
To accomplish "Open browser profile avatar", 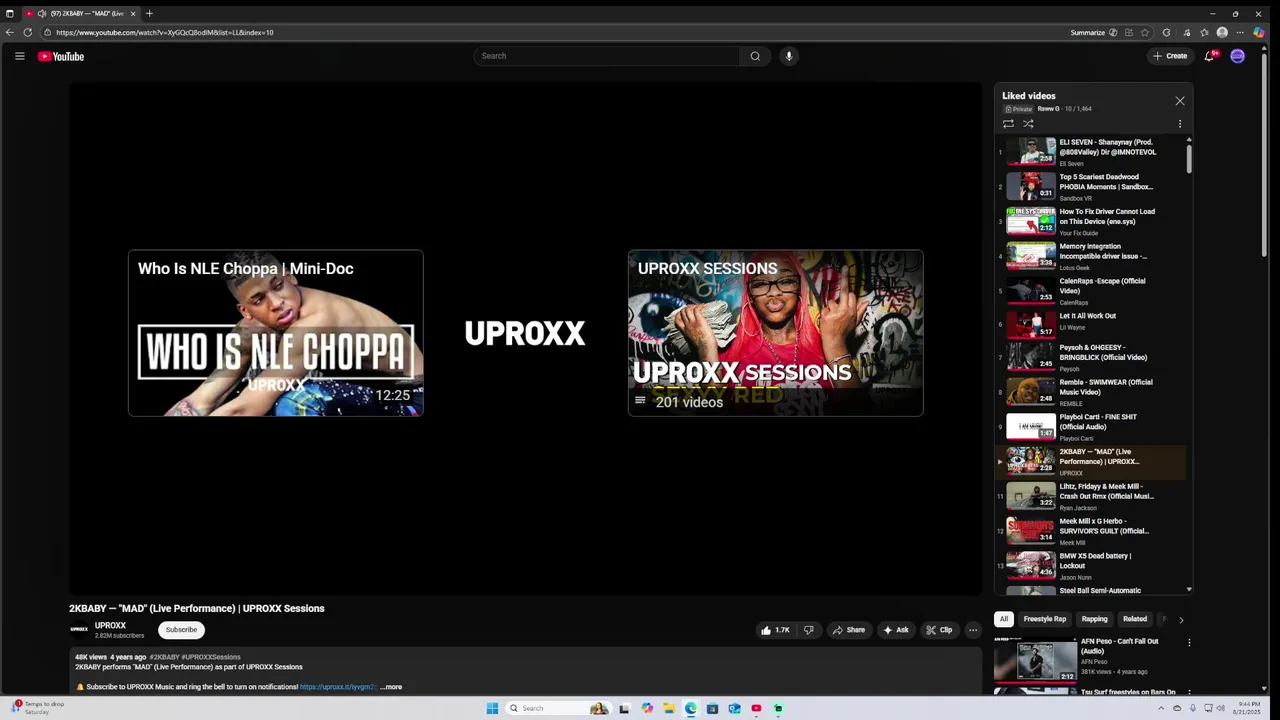I will coord(1222,32).
